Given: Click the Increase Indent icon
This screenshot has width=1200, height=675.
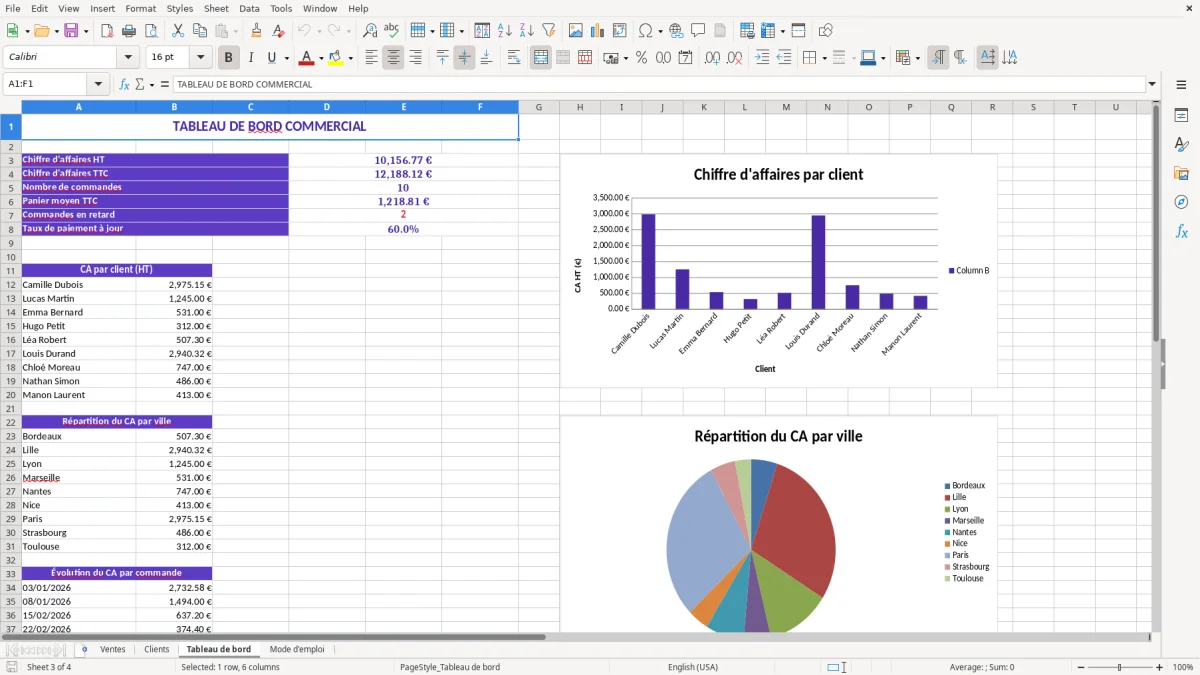Looking at the screenshot, I should tap(762, 58).
